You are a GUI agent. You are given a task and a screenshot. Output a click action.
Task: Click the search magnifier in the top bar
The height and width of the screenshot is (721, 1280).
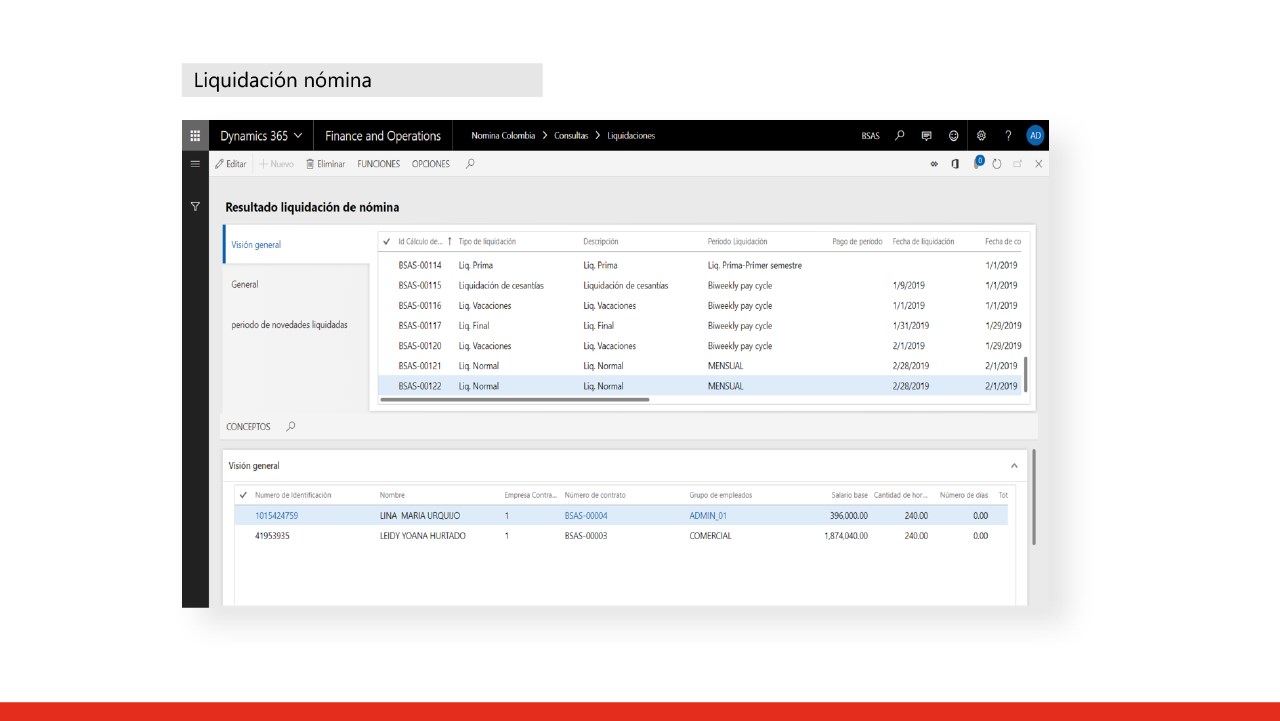900,136
